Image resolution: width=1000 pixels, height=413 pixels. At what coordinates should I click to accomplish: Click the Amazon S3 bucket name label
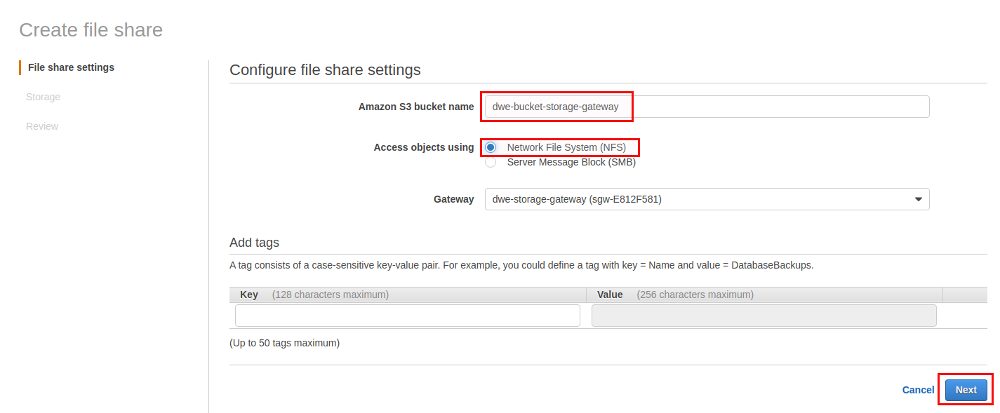point(416,107)
